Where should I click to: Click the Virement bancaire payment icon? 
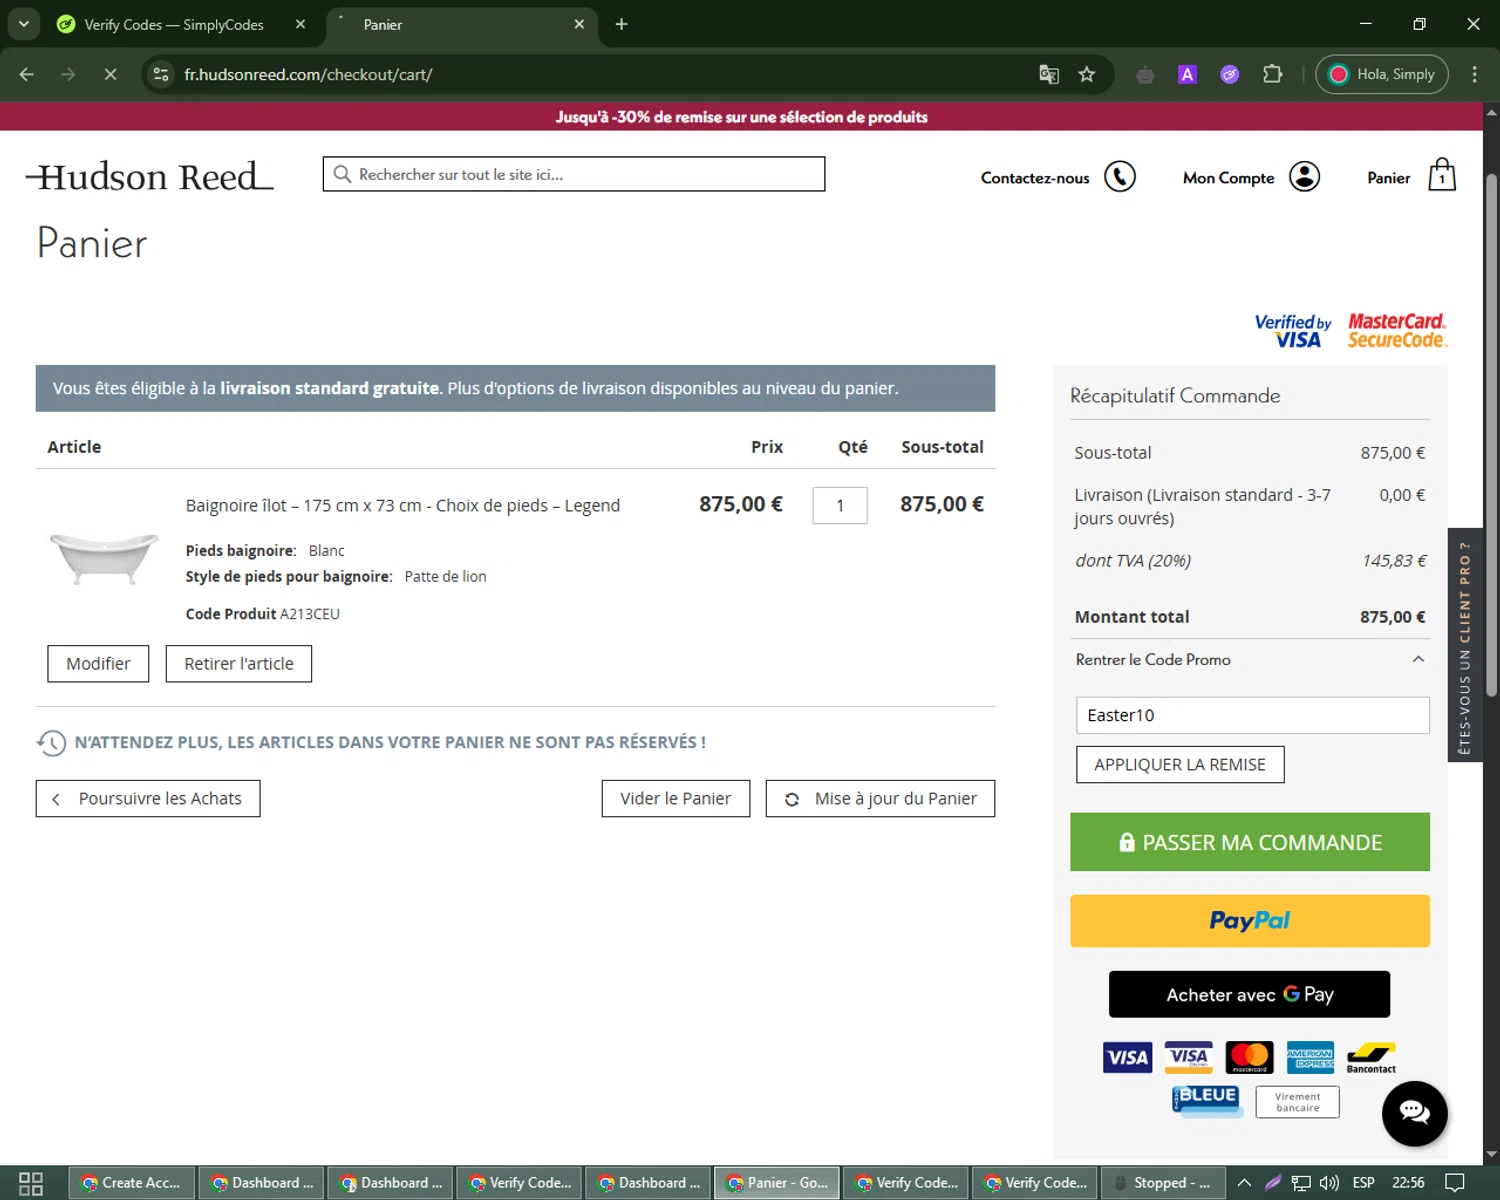1298,1102
